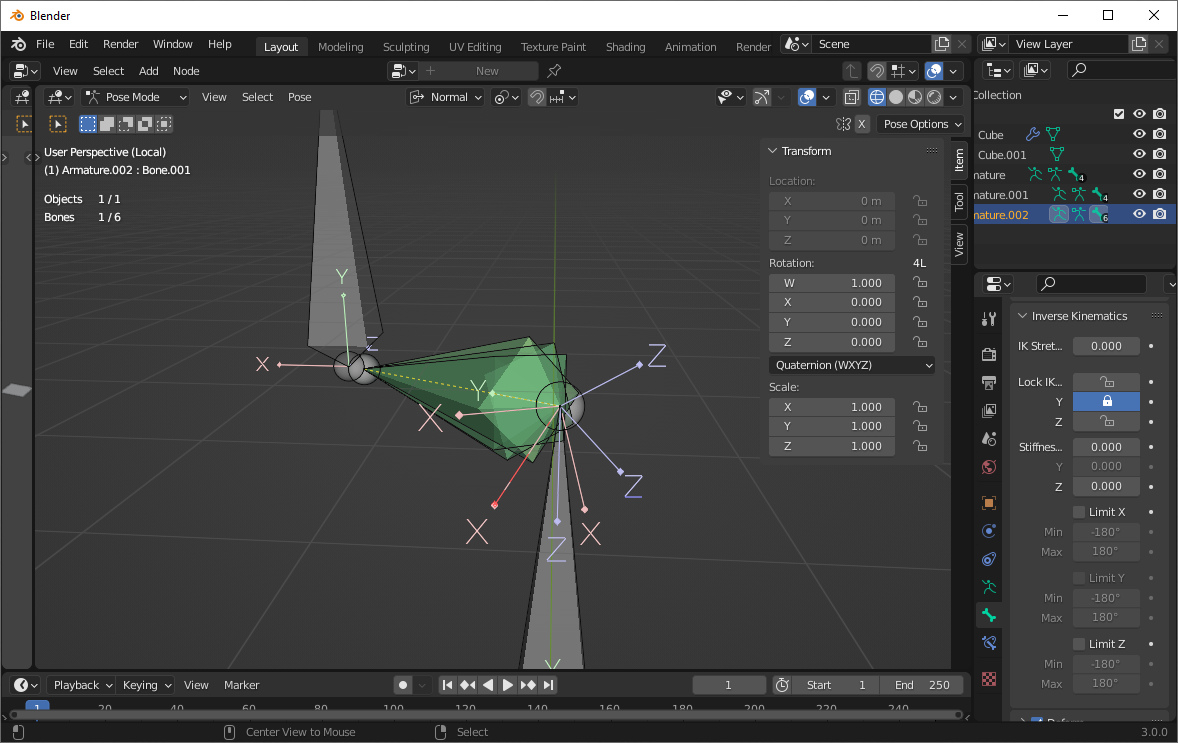Open the Render properties tab
The height and width of the screenshot is (743, 1178).
tap(989, 354)
